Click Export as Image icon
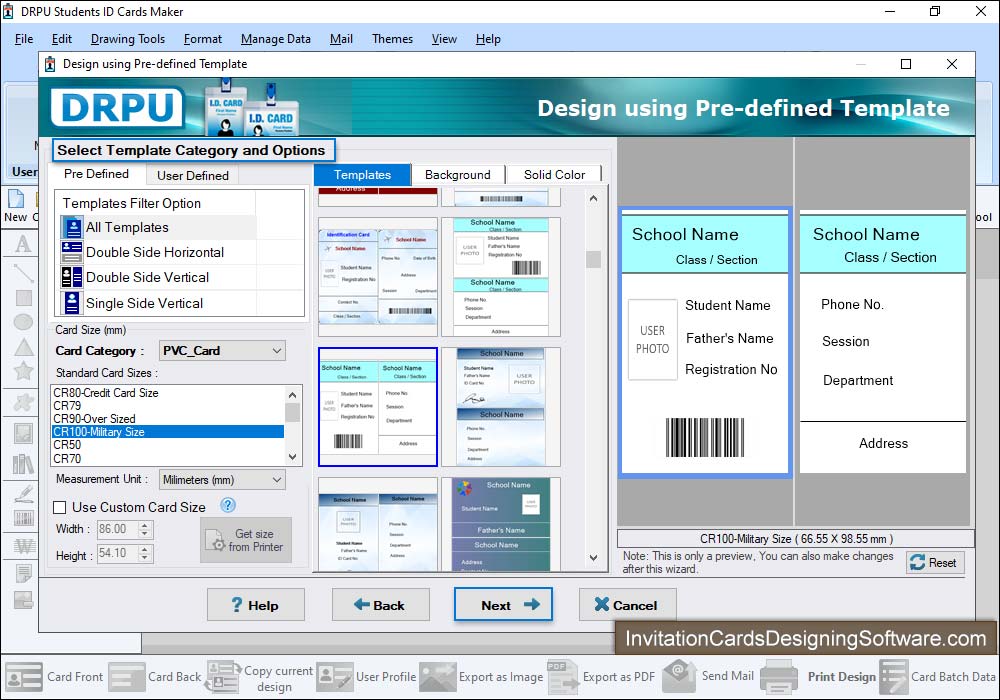The height and width of the screenshot is (700, 1000). (438, 677)
